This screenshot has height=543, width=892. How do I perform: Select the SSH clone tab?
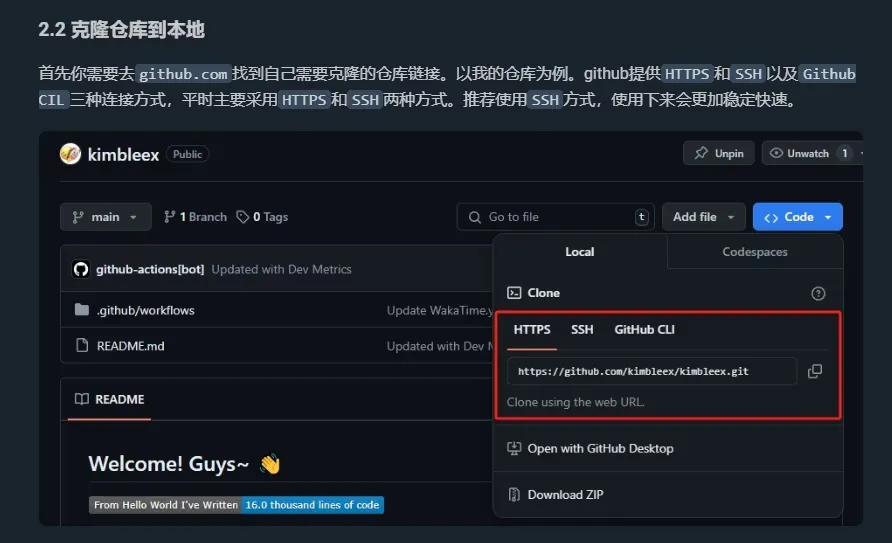[582, 329]
